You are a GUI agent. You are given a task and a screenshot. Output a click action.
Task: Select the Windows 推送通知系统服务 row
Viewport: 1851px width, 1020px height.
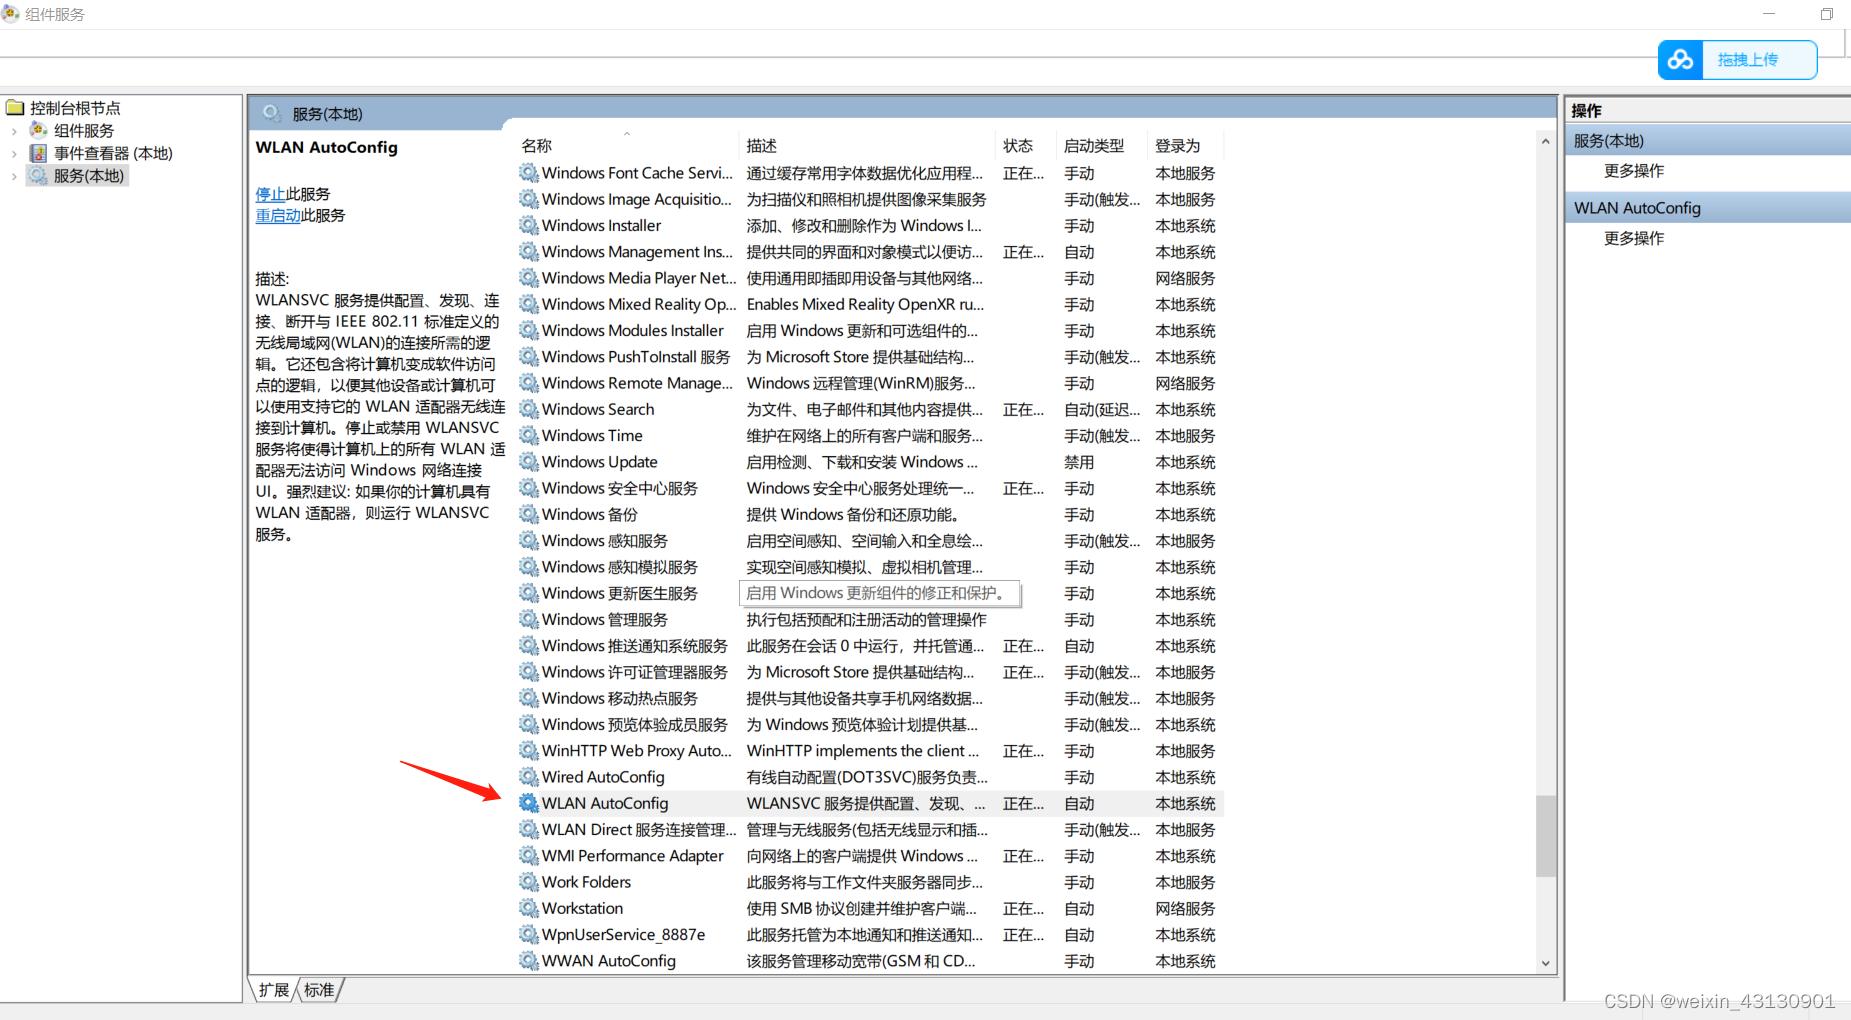[x=870, y=646]
